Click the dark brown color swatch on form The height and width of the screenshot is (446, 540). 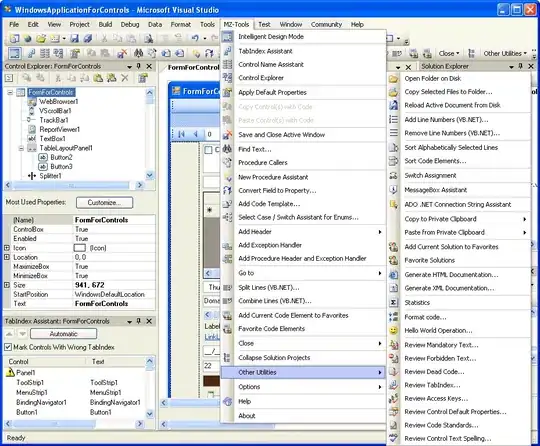tap(211, 381)
